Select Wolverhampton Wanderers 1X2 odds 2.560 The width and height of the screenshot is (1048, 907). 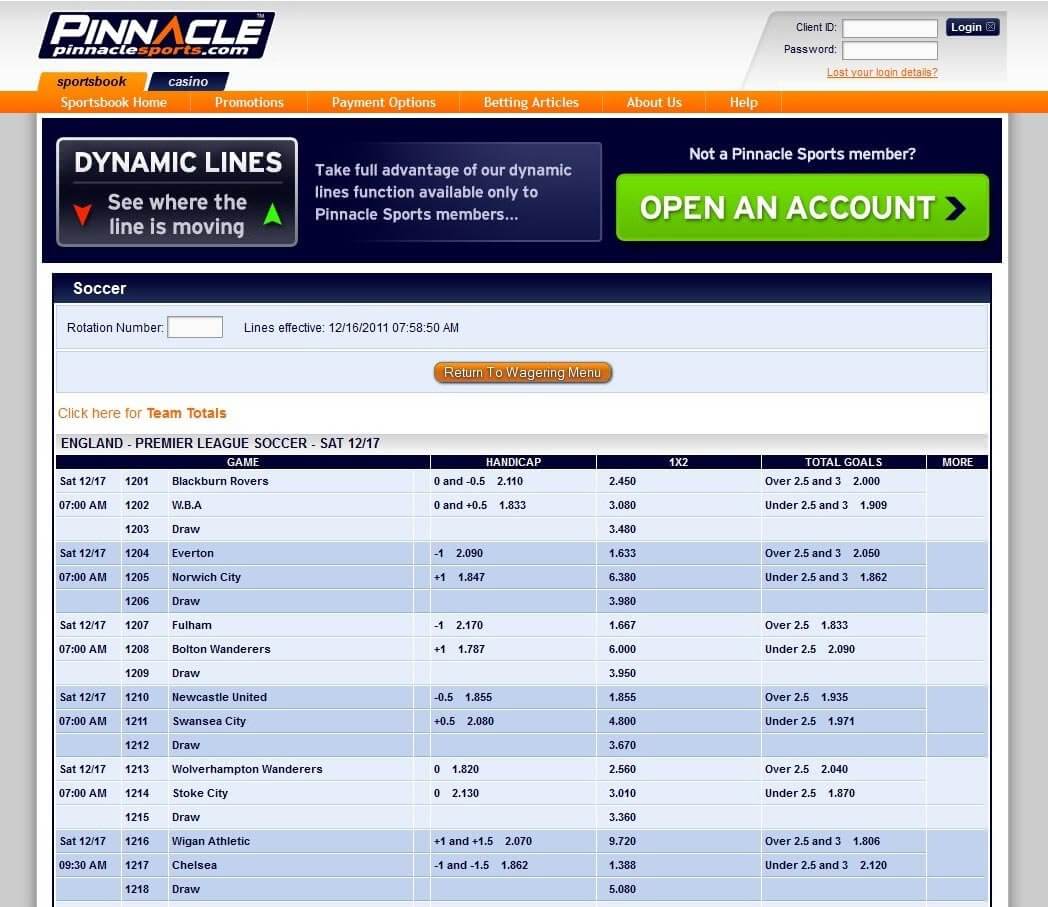pyautogui.click(x=622, y=770)
